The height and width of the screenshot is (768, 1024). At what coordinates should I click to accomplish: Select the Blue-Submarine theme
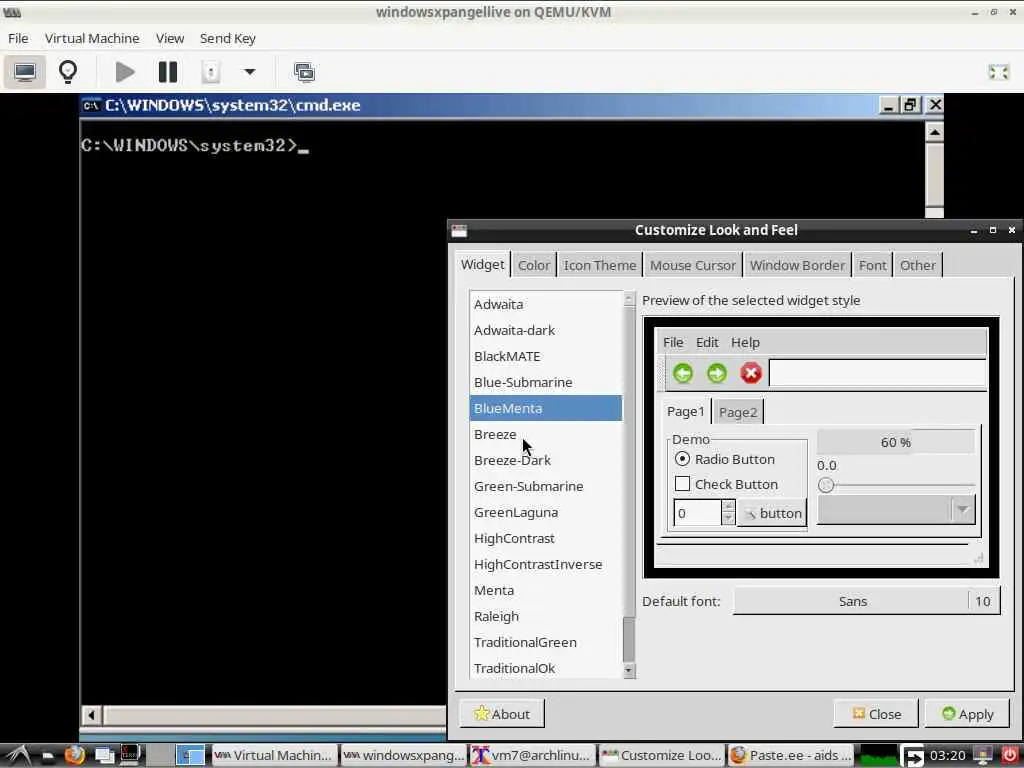545,382
